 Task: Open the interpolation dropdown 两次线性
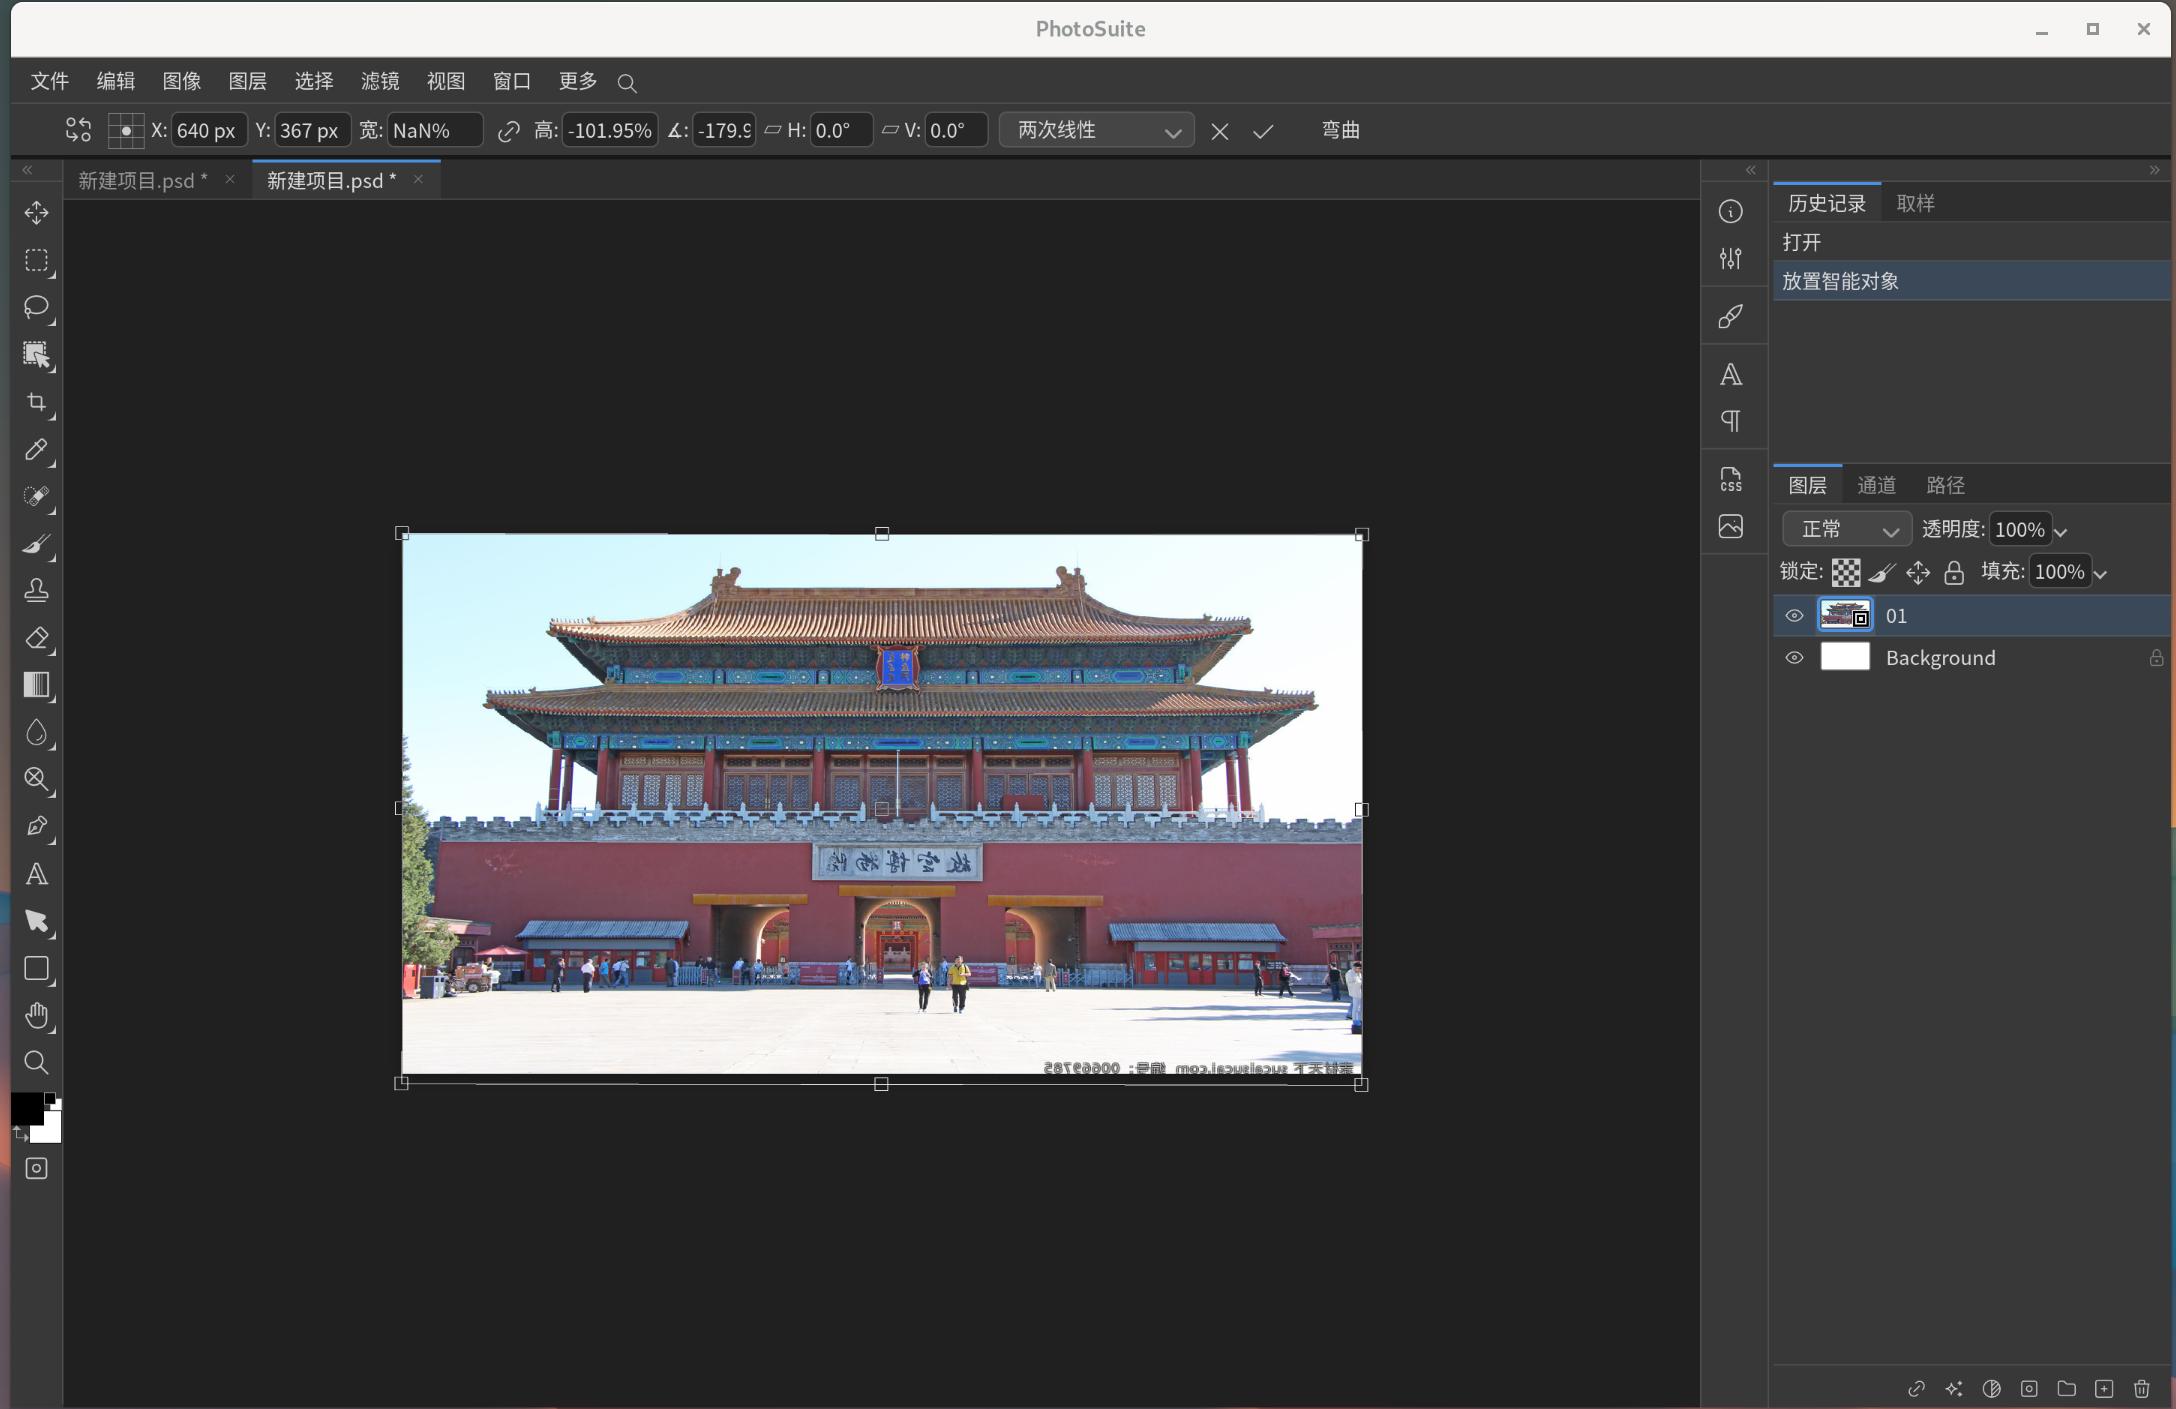point(1096,130)
